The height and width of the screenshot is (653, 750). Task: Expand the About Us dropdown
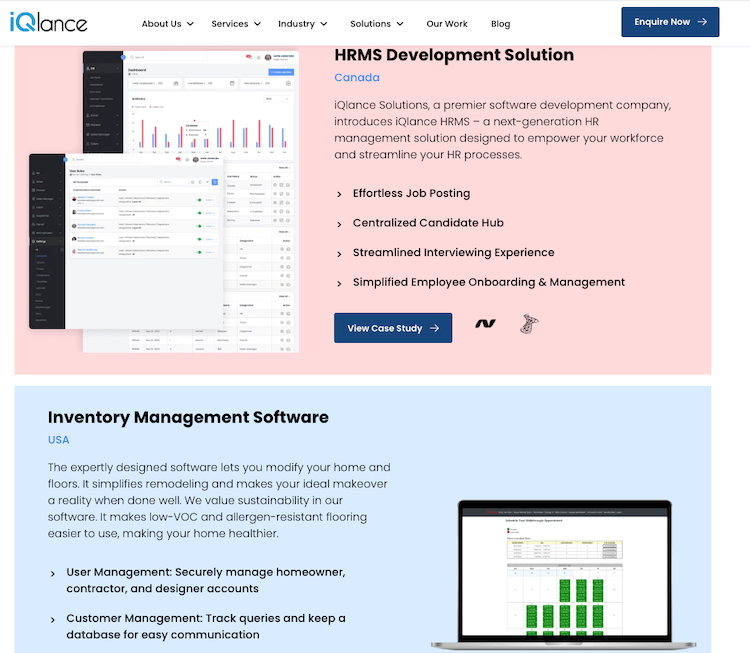[x=167, y=23]
